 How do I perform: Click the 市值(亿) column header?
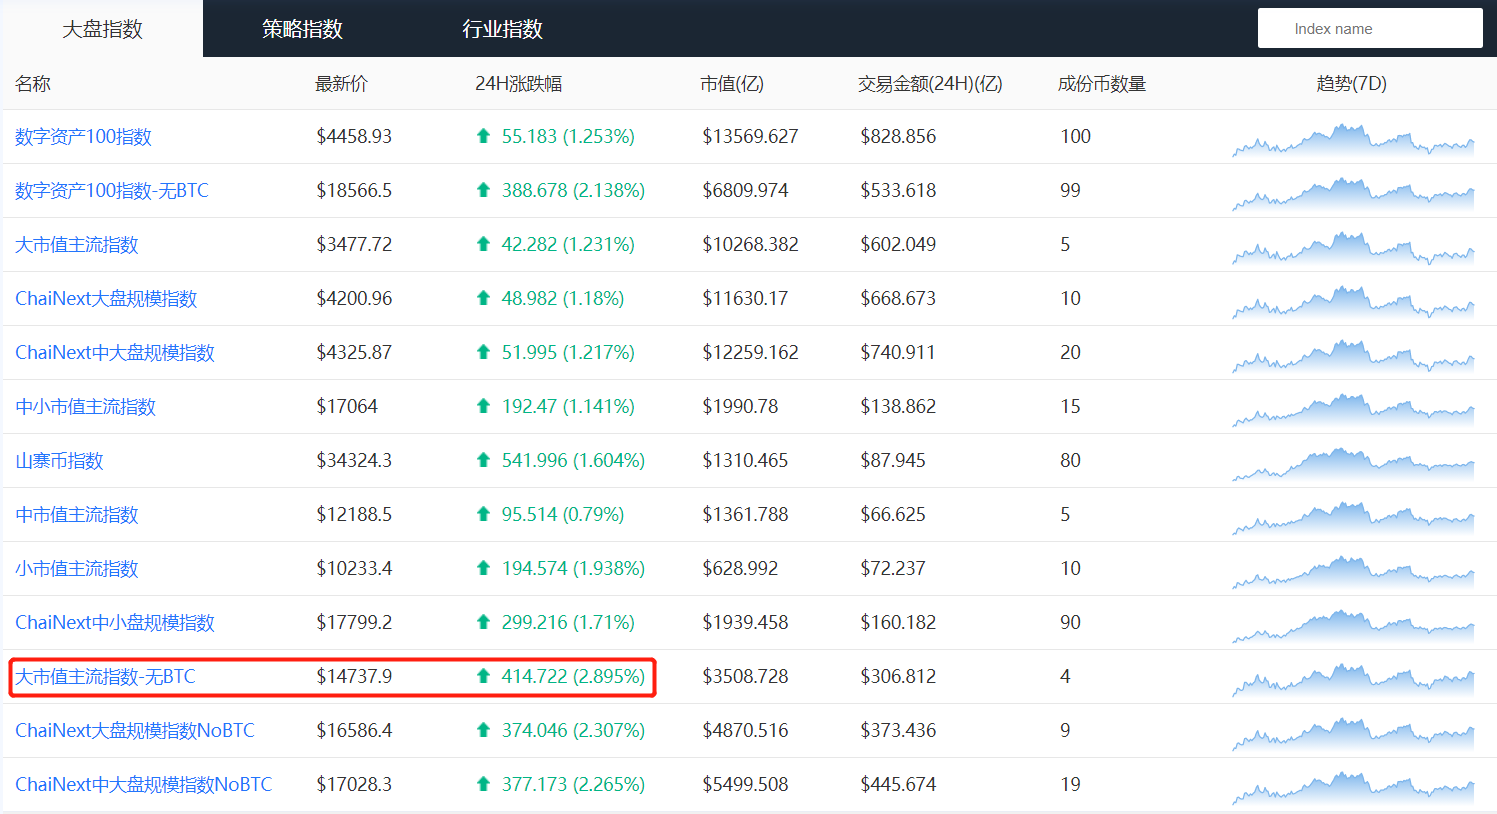pos(732,84)
